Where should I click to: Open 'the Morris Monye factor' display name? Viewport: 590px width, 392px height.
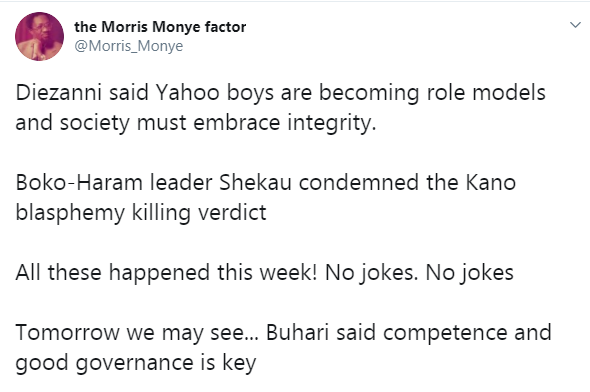160,27
